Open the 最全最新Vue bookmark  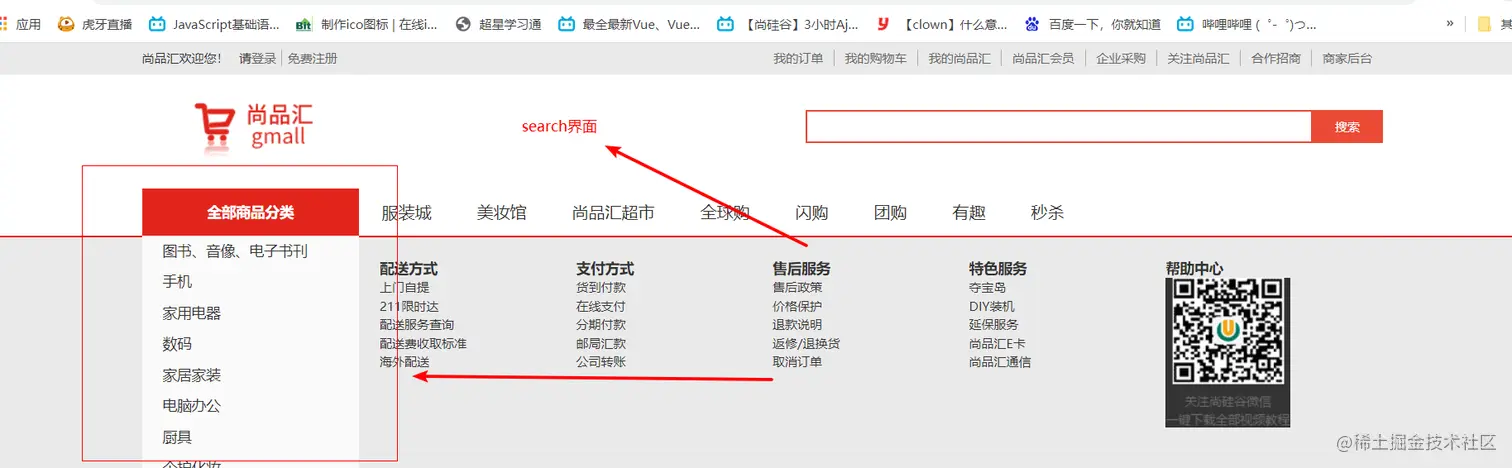(630, 24)
